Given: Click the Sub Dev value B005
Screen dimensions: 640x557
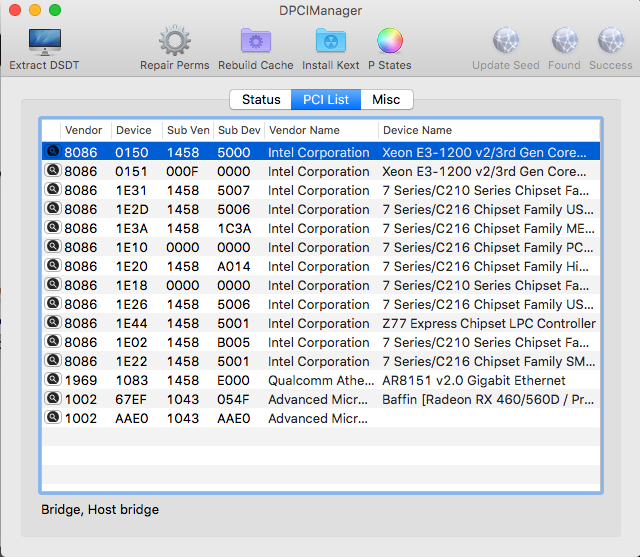Looking at the screenshot, I should tap(233, 342).
